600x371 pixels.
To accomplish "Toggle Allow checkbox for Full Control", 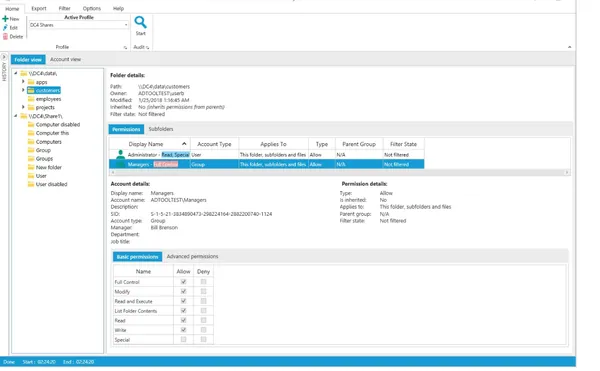I will tap(183, 282).
